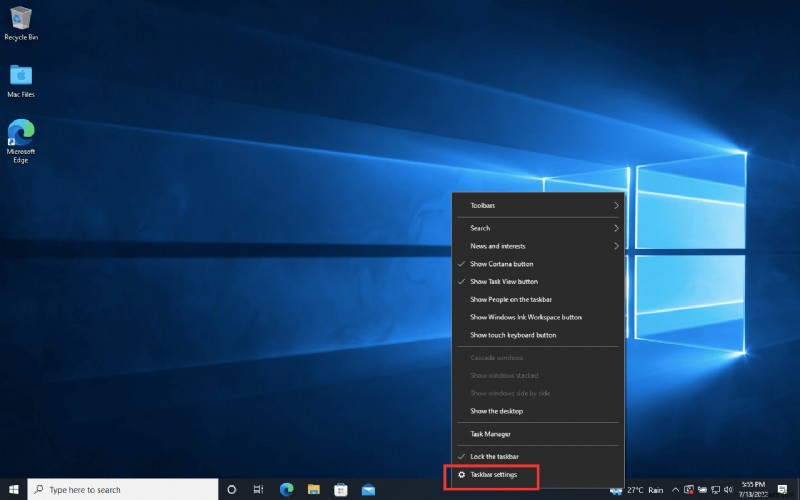Open the Windows Start button

point(12,489)
